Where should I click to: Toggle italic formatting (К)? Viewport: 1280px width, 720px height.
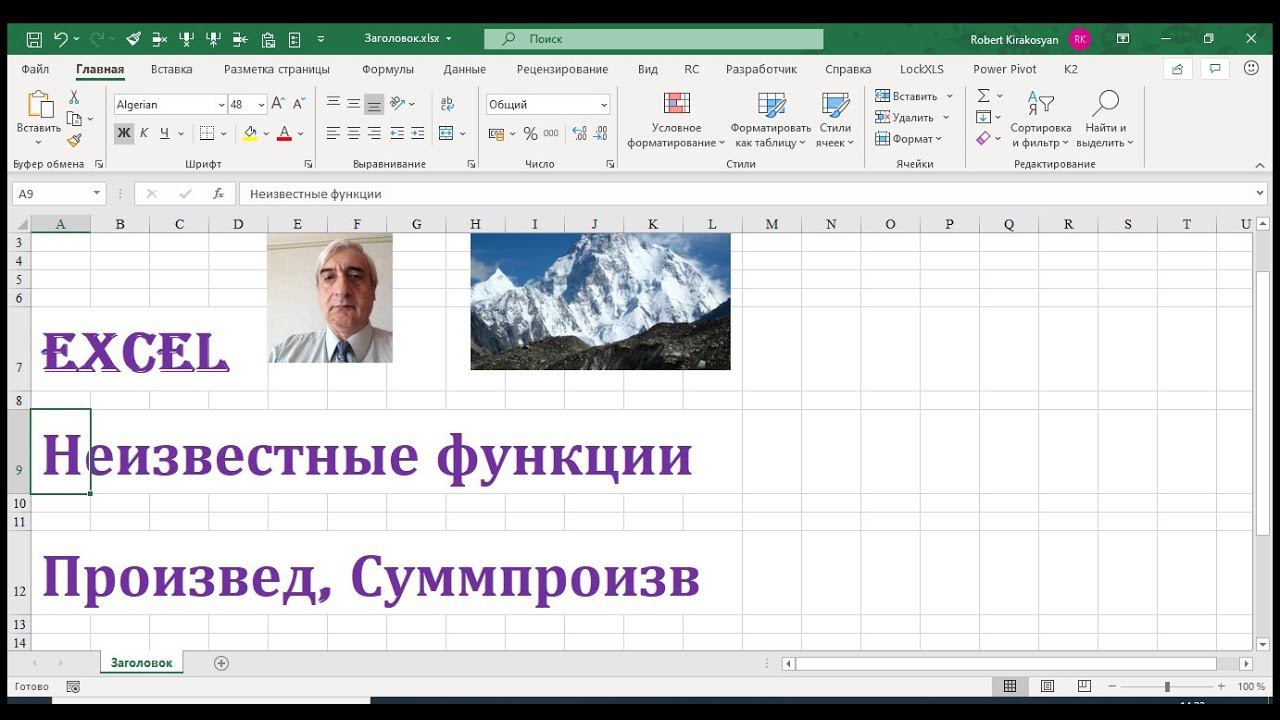click(144, 133)
